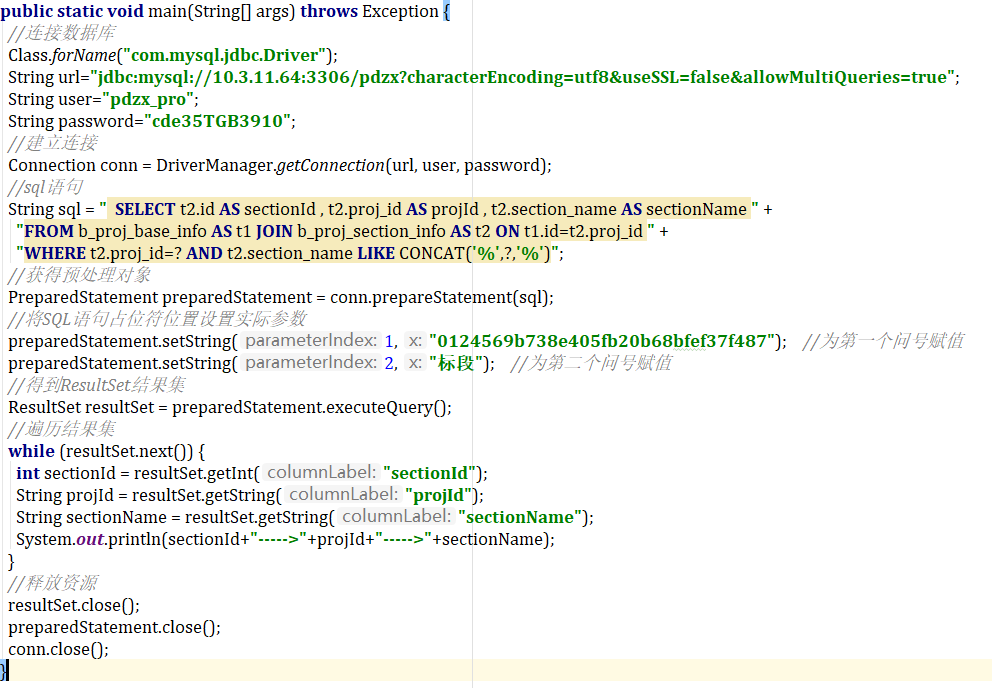Click the //sql语句 comment
Image resolution: width=992 pixels, height=688 pixels.
(x=46, y=187)
